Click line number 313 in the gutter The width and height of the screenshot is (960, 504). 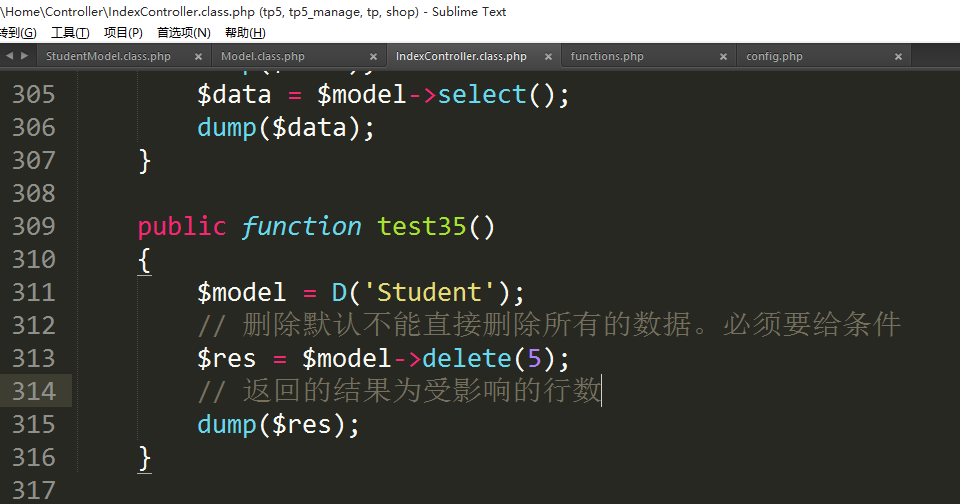coord(34,358)
